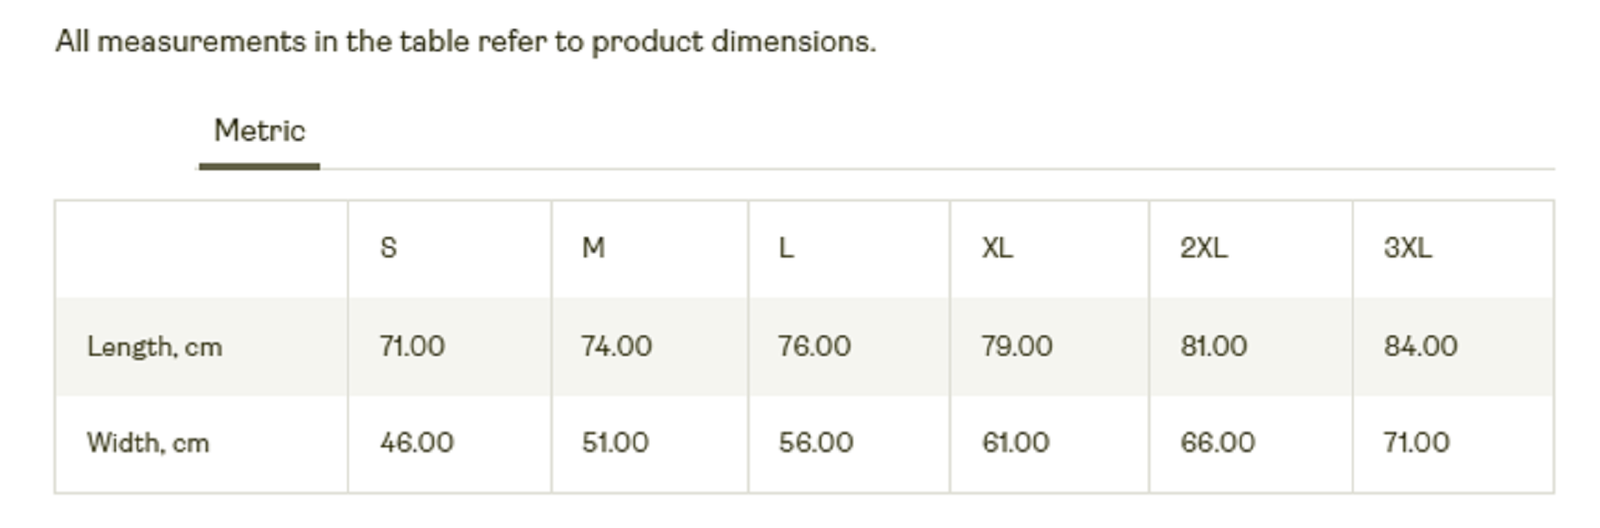Select the 79.00 length cell for XL

click(1049, 346)
